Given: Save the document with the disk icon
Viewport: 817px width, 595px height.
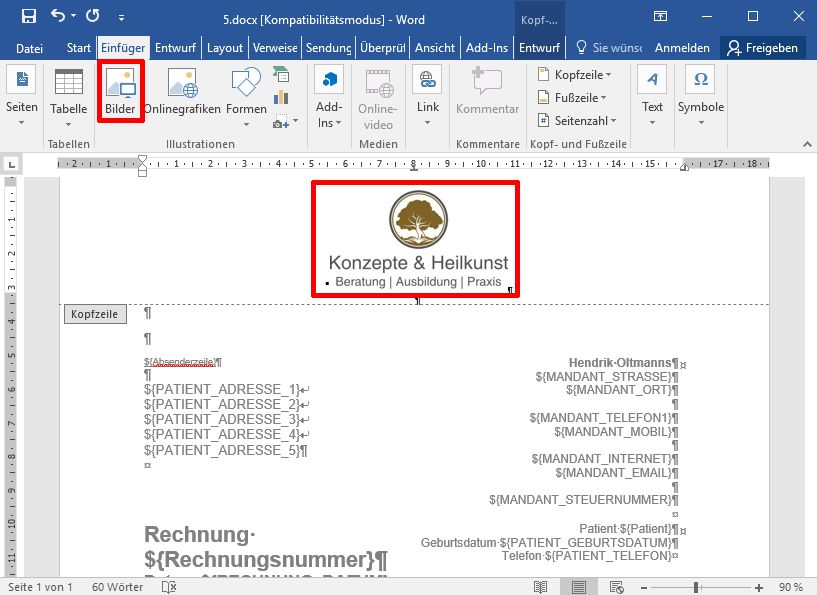Looking at the screenshot, I should [28, 17].
